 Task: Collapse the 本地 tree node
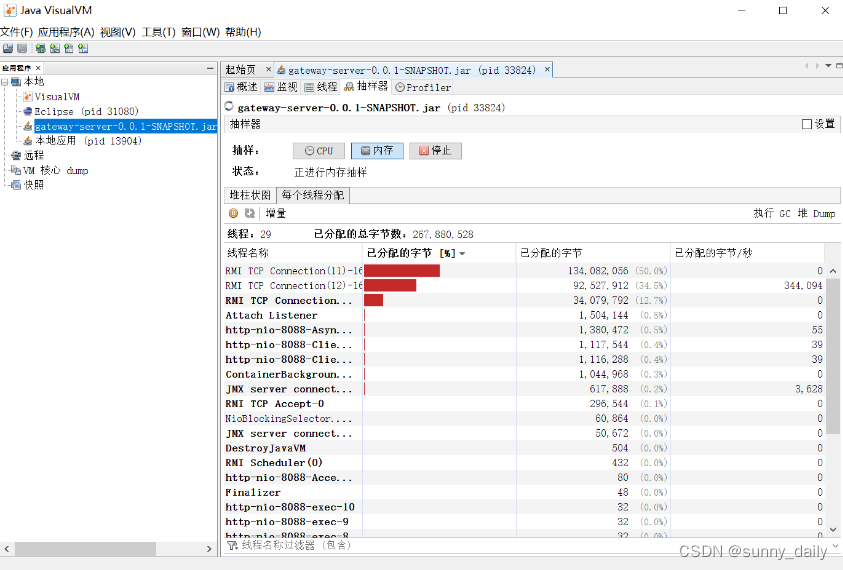click(x=4, y=82)
